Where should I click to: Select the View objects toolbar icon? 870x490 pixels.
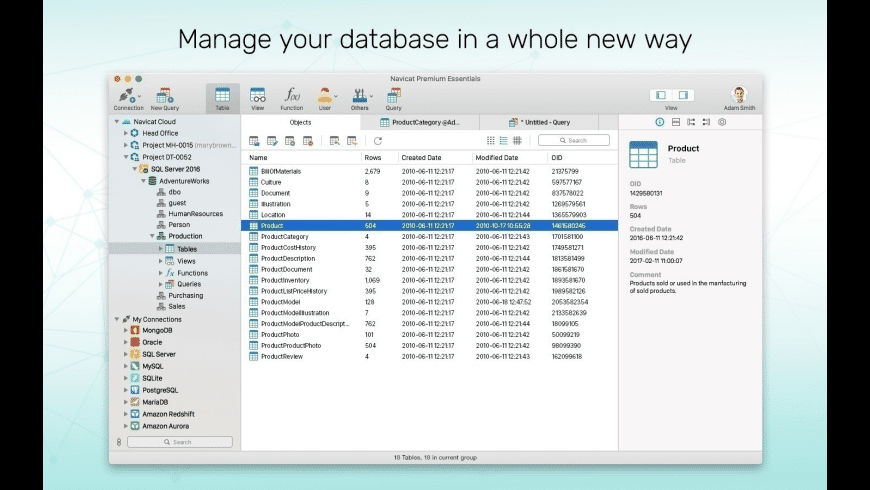257,96
